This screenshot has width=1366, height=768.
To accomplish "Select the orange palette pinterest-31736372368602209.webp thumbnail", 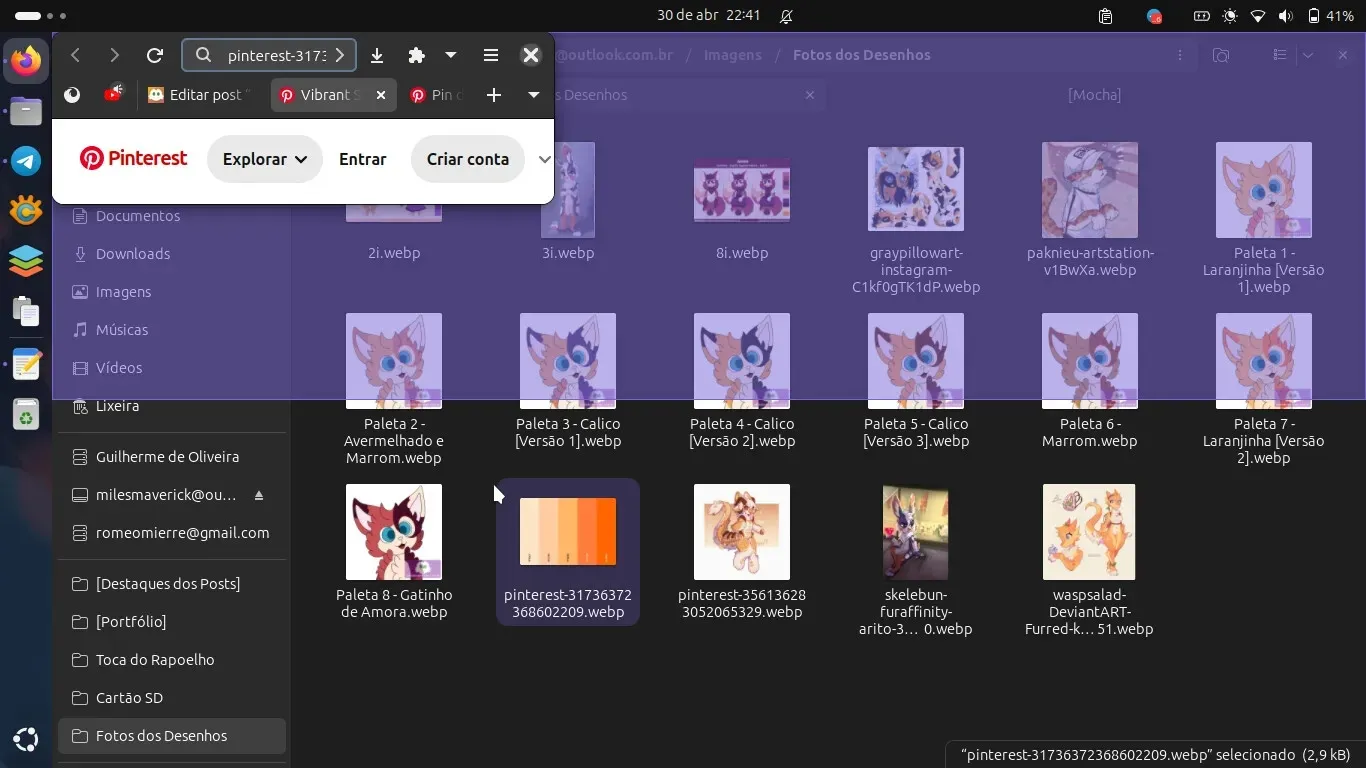I will point(567,532).
